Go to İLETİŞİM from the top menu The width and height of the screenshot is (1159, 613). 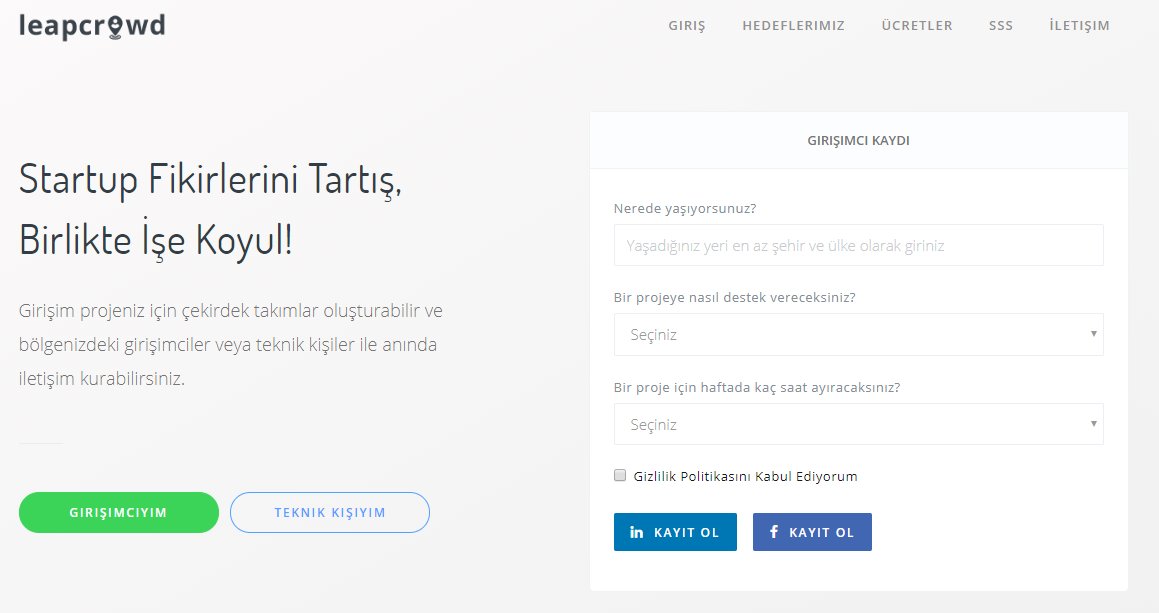1080,26
